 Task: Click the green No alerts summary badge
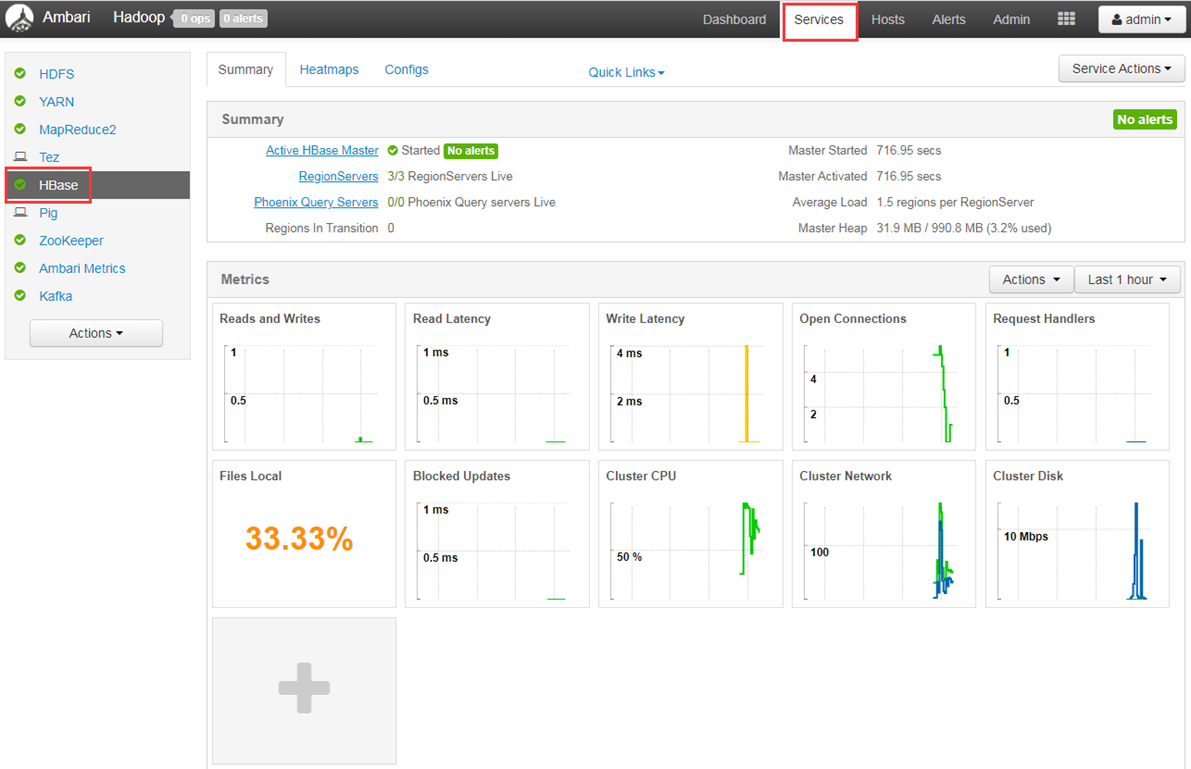[1145, 119]
